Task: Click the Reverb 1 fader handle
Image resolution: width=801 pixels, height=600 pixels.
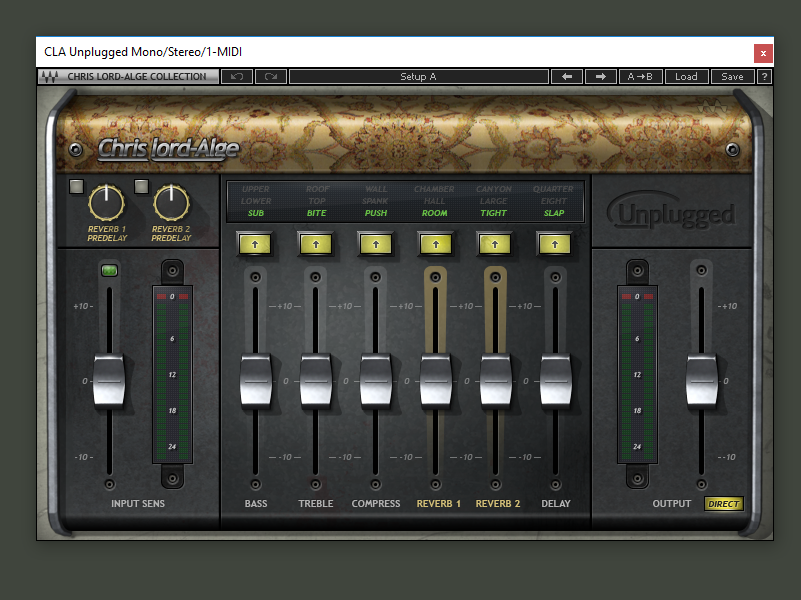Action: click(436, 381)
